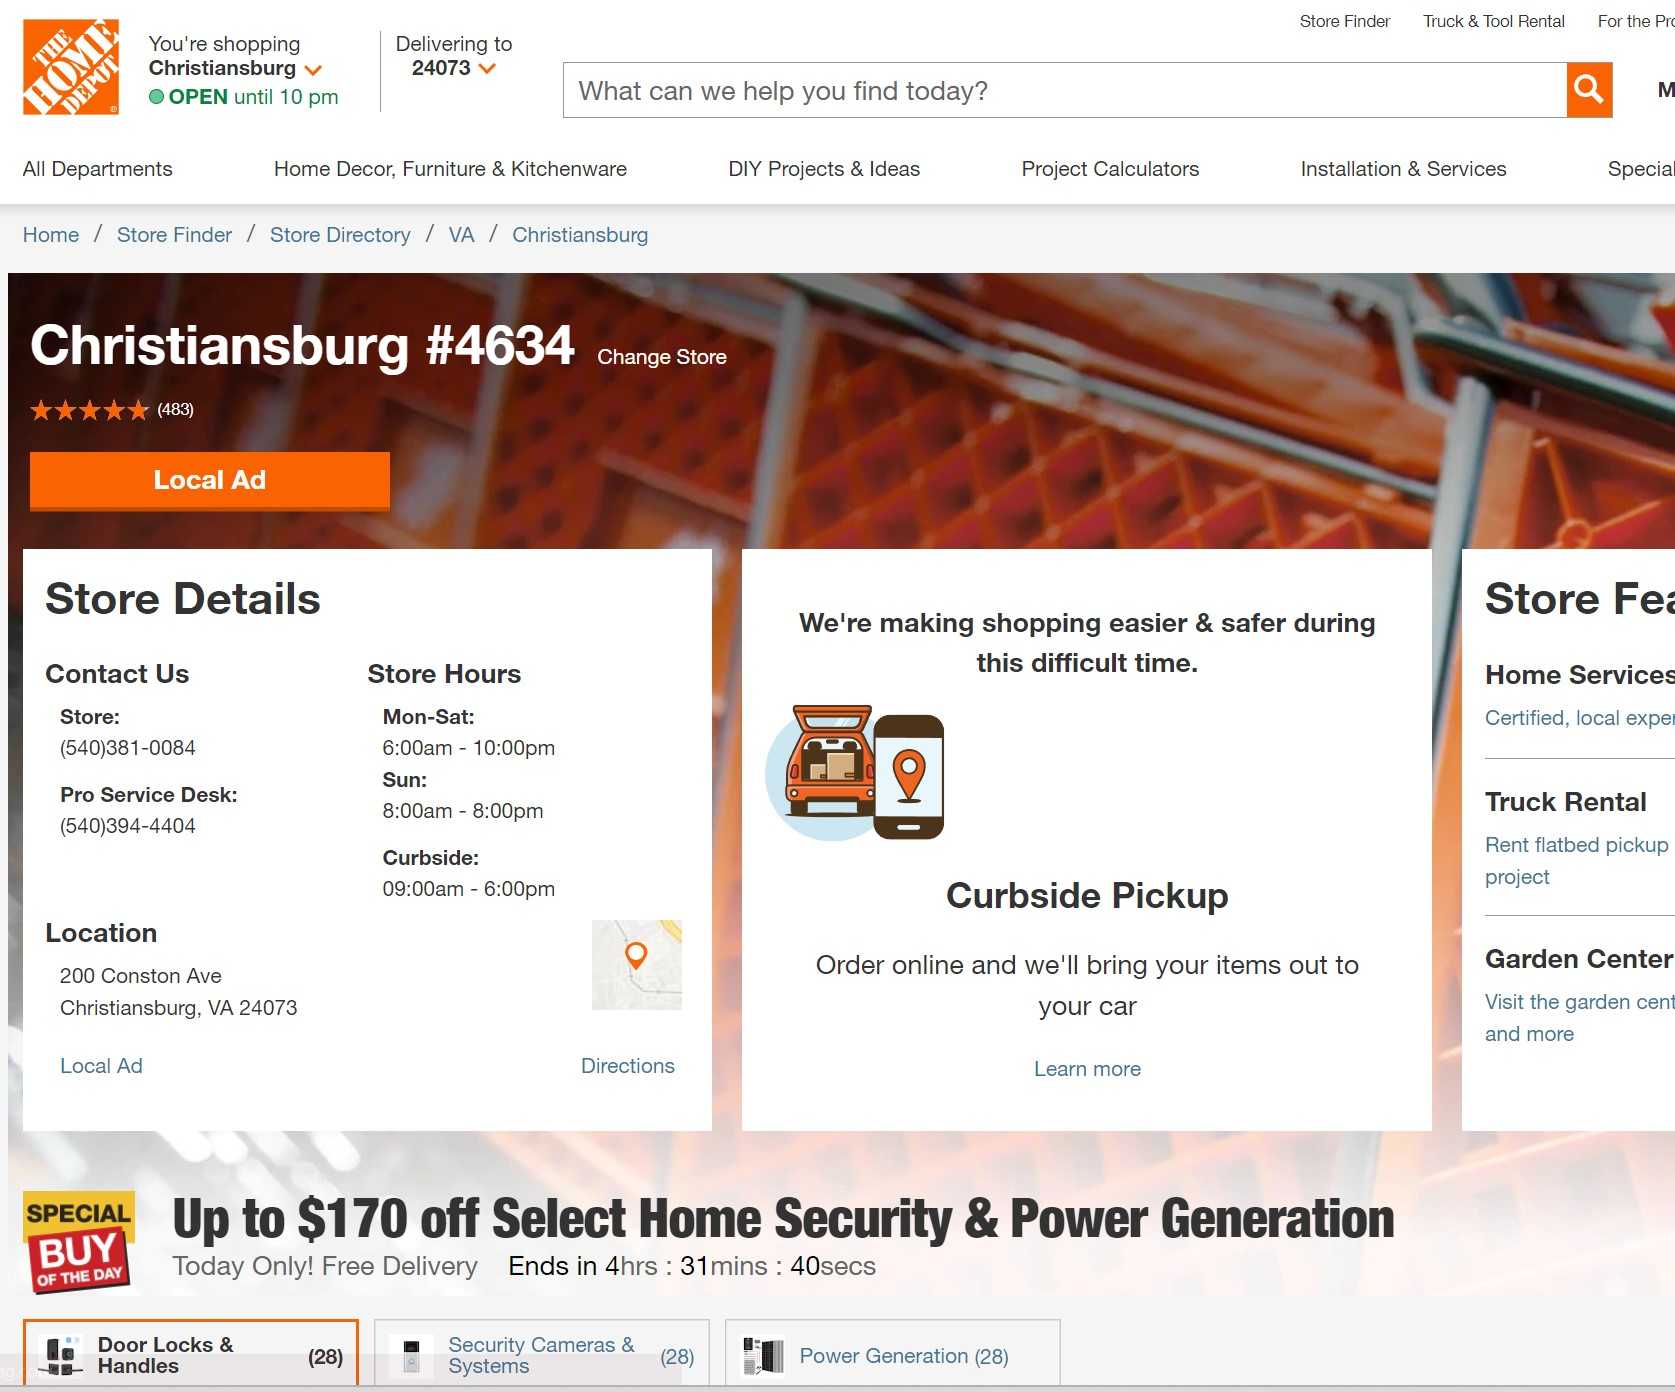Click the Change Store link

point(662,357)
